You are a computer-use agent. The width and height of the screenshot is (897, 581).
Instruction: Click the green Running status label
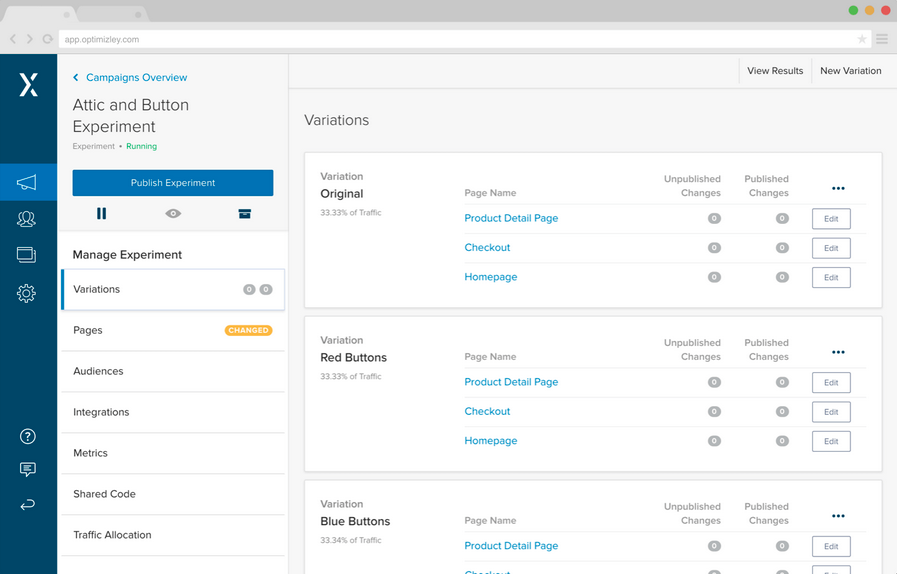pos(141,146)
